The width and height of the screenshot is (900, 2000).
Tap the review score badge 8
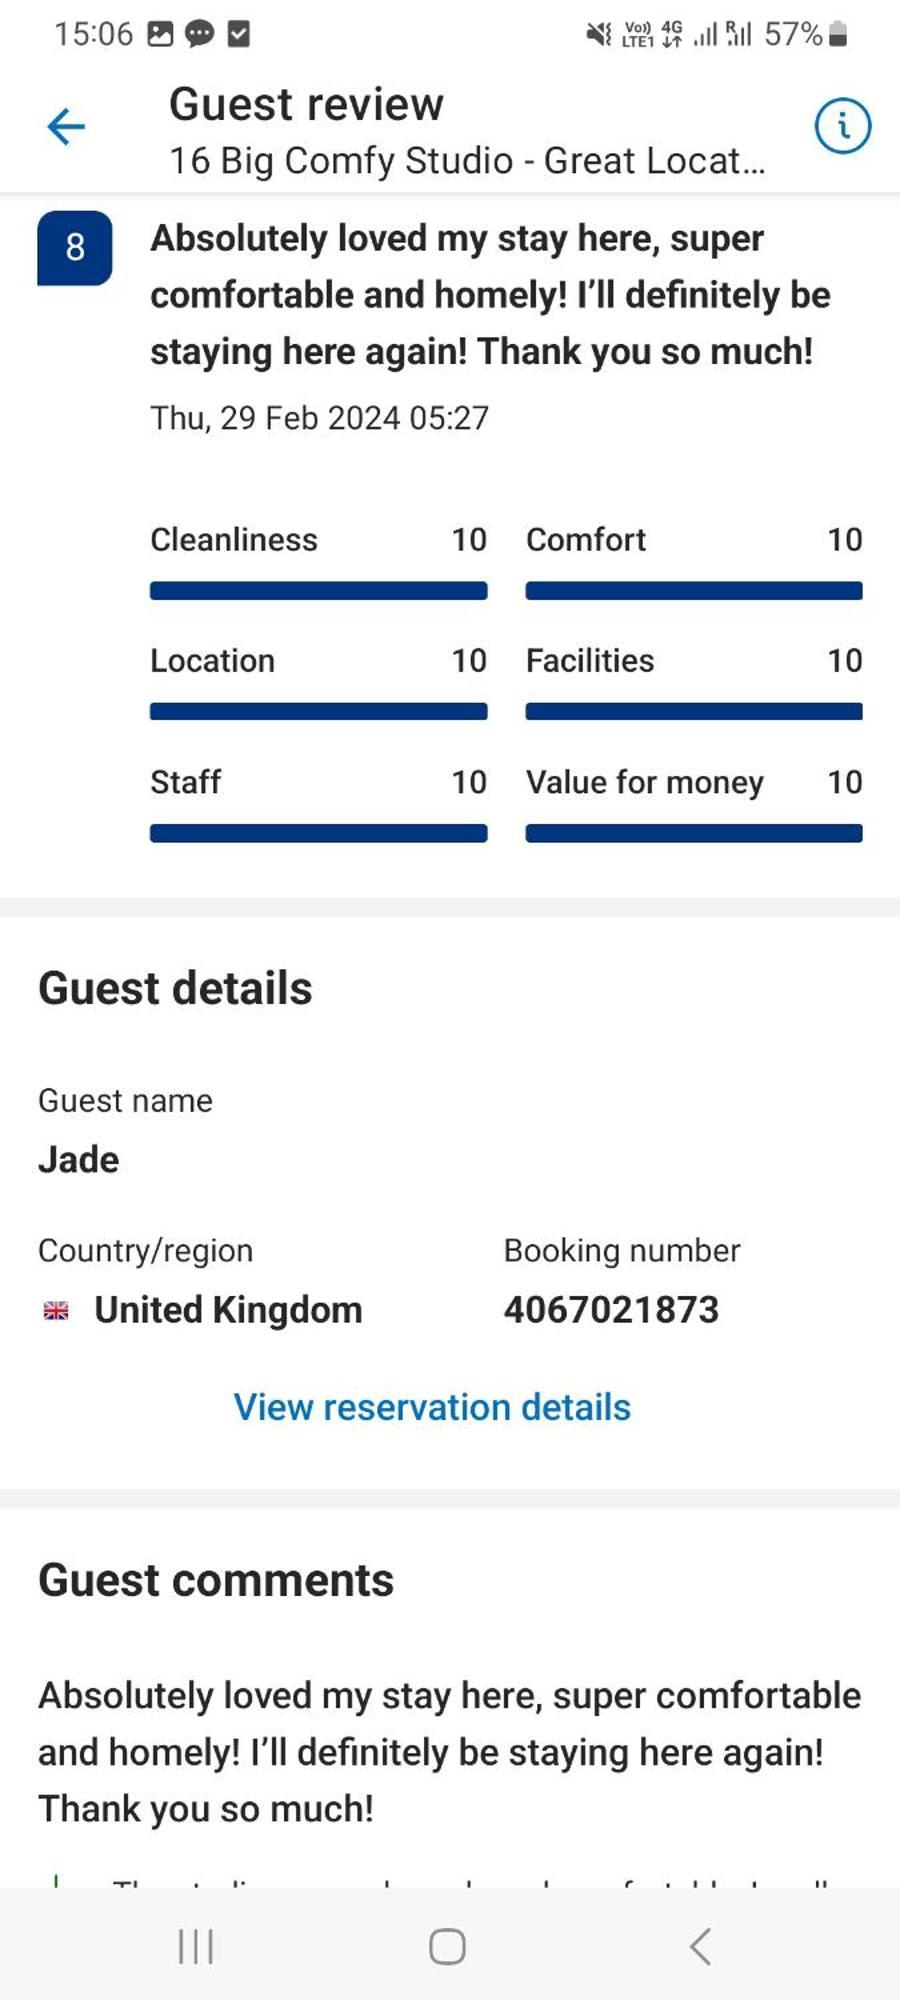pyautogui.click(x=75, y=248)
